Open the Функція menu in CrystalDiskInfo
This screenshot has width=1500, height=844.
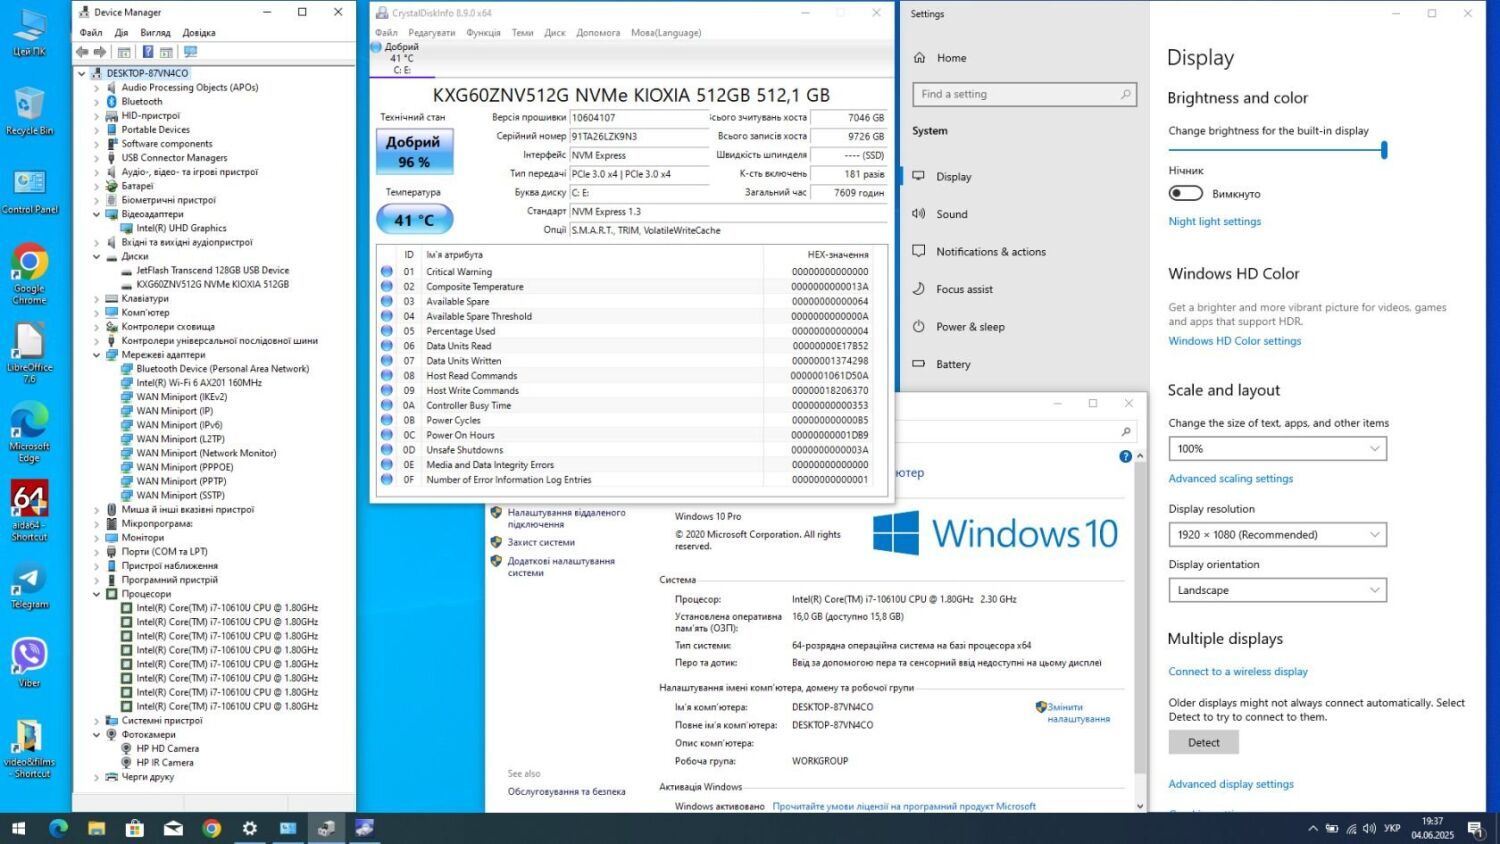tap(483, 33)
